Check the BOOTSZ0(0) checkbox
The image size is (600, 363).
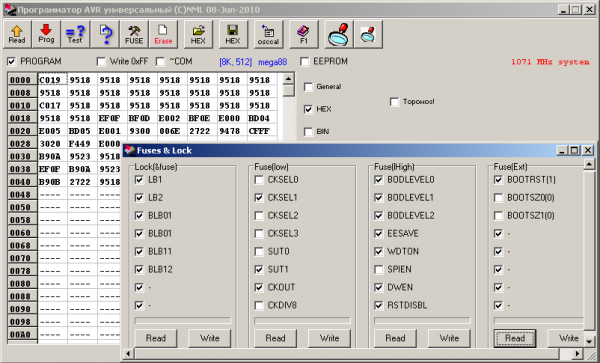click(499, 198)
